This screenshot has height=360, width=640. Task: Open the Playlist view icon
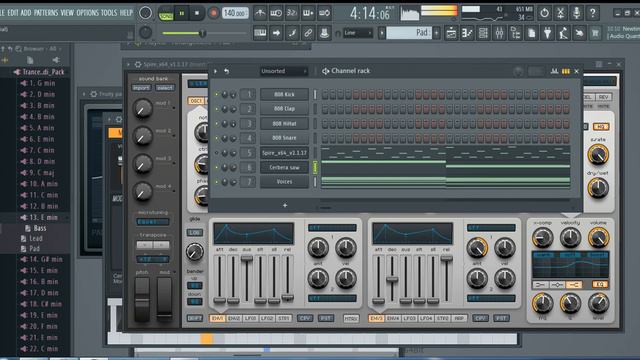[x=451, y=33]
